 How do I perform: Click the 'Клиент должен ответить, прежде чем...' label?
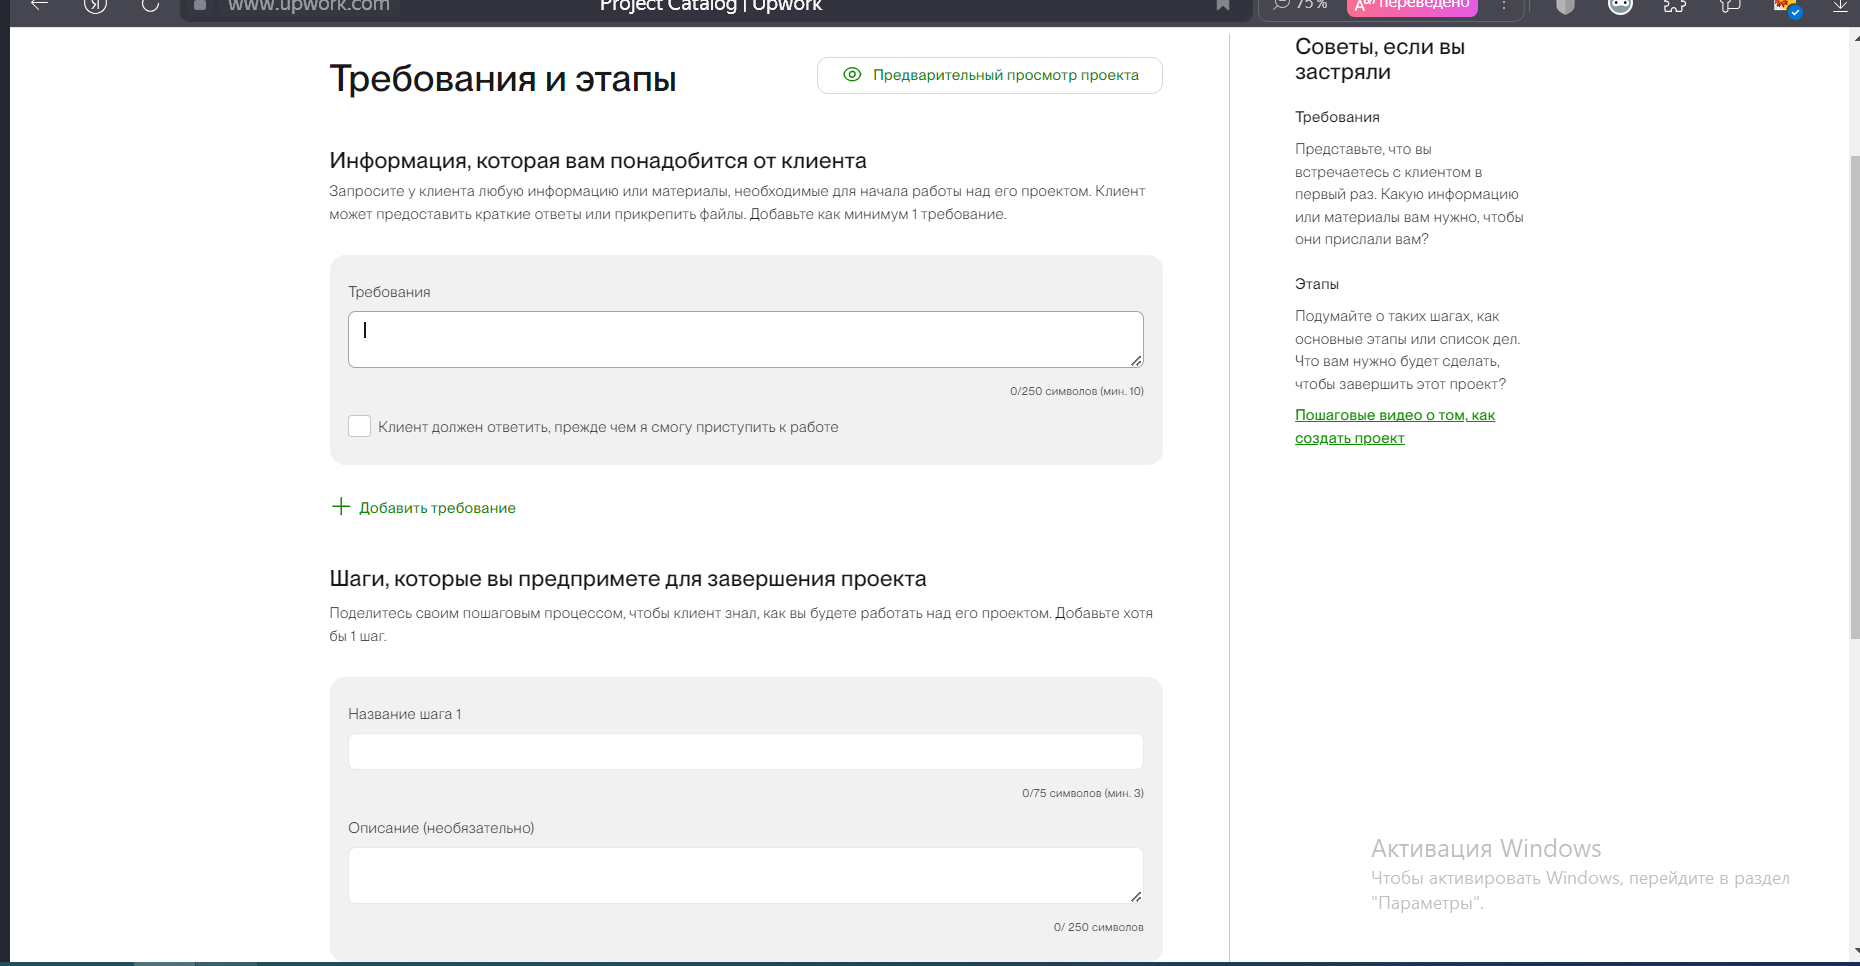608,427
